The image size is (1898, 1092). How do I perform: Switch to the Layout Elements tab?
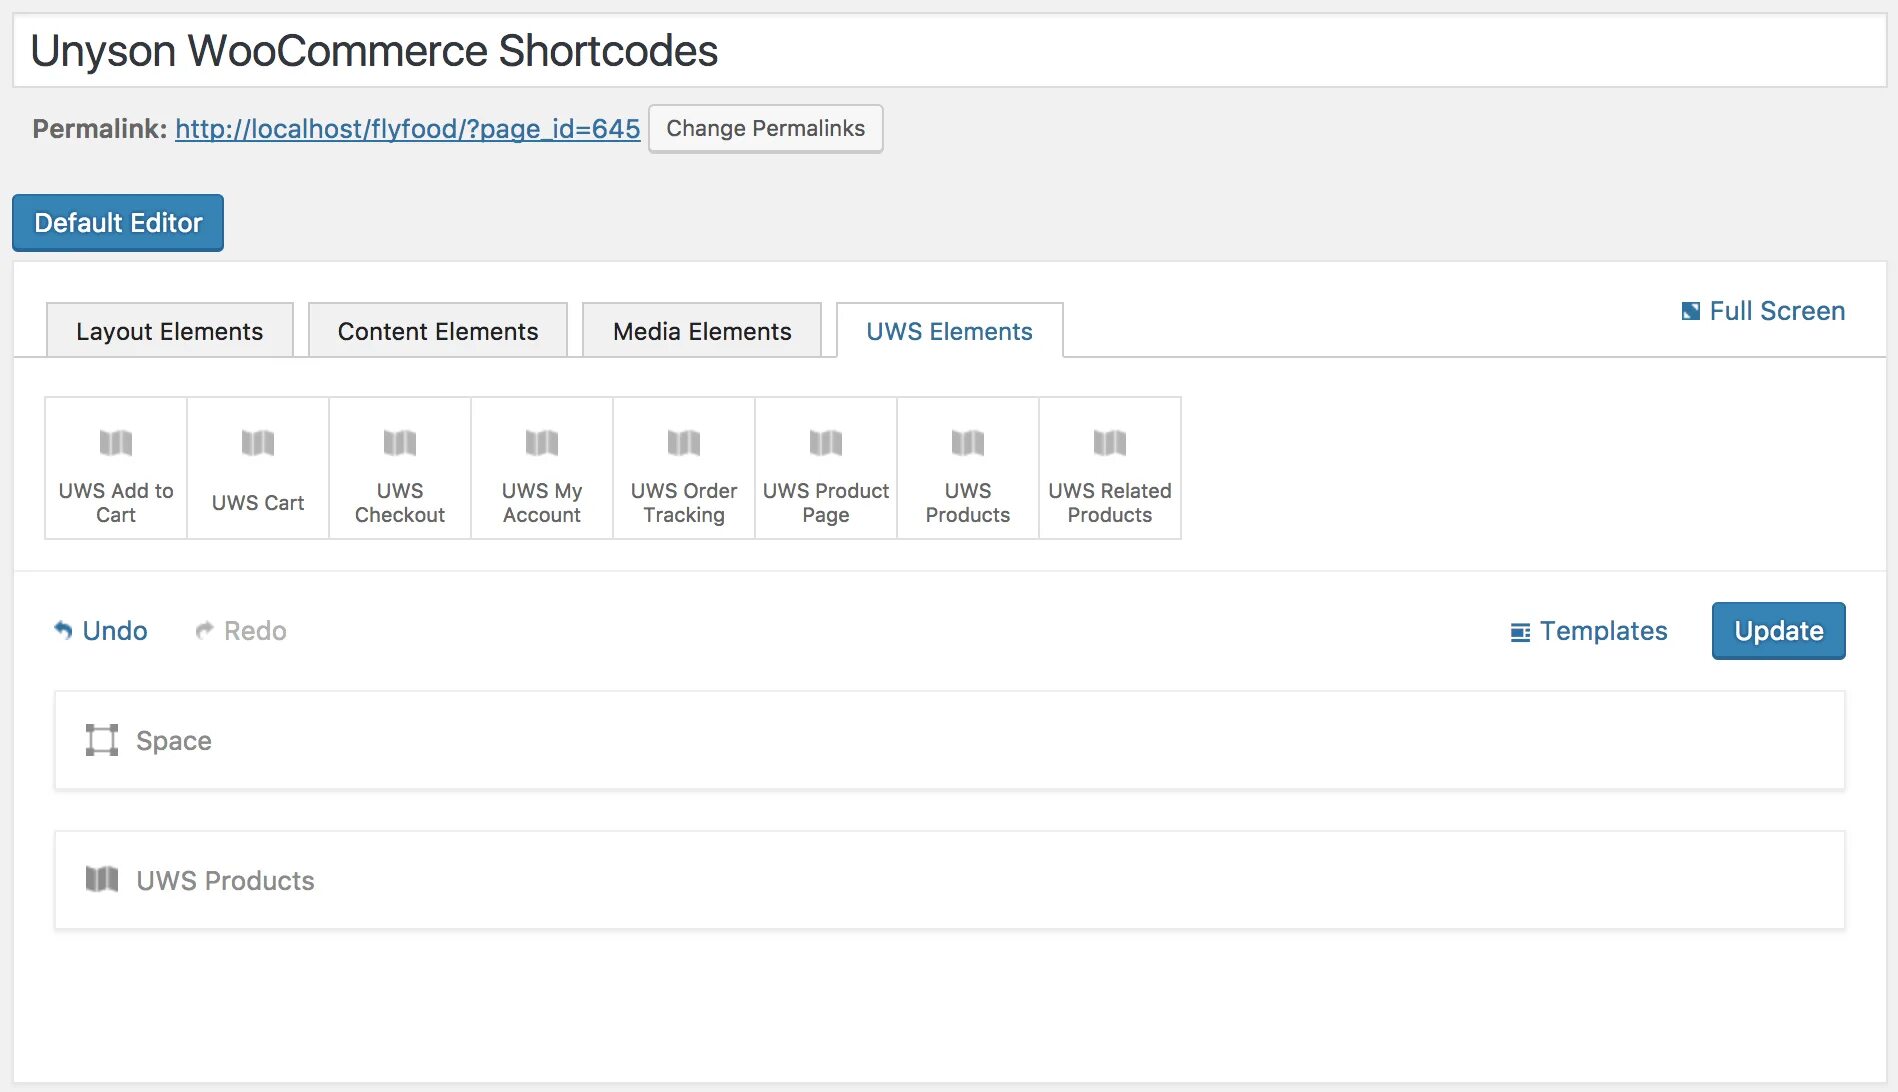[x=170, y=330]
